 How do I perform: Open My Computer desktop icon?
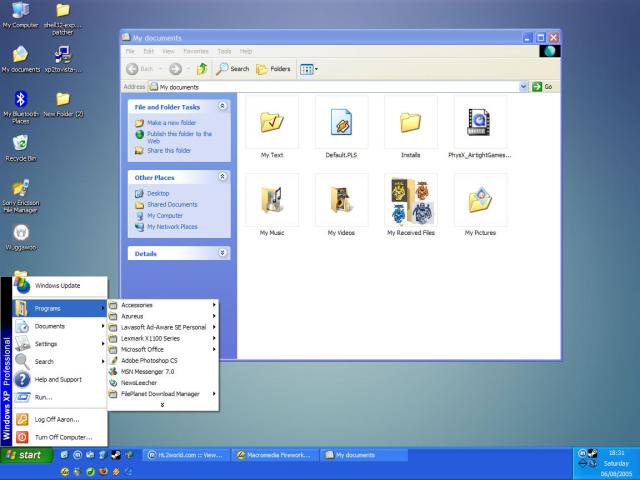pyautogui.click(x=20, y=16)
